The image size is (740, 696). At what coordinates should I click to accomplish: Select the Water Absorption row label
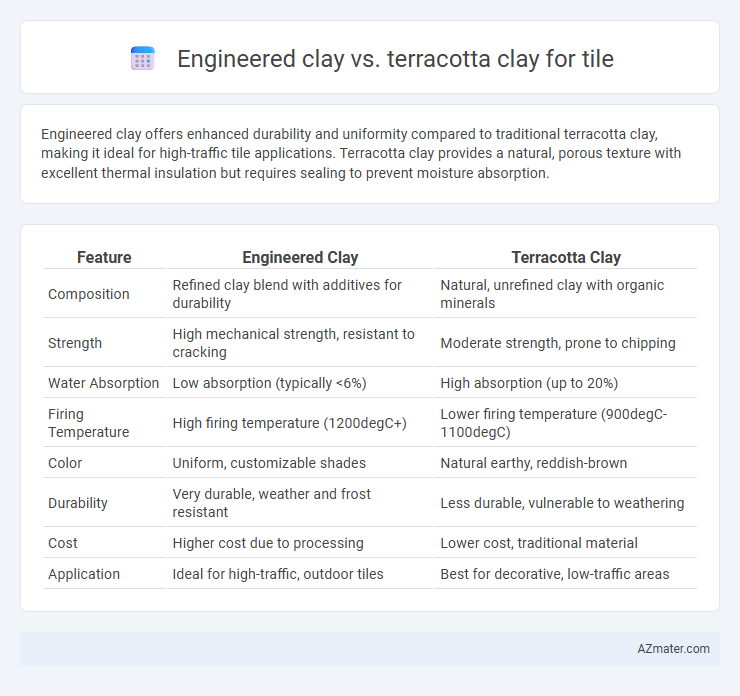pos(103,383)
